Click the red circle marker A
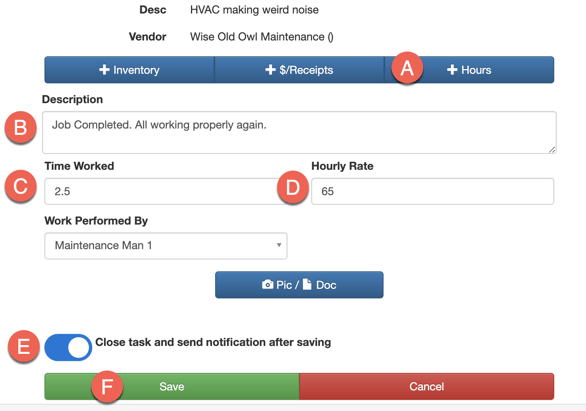The image size is (586, 411). (x=407, y=68)
